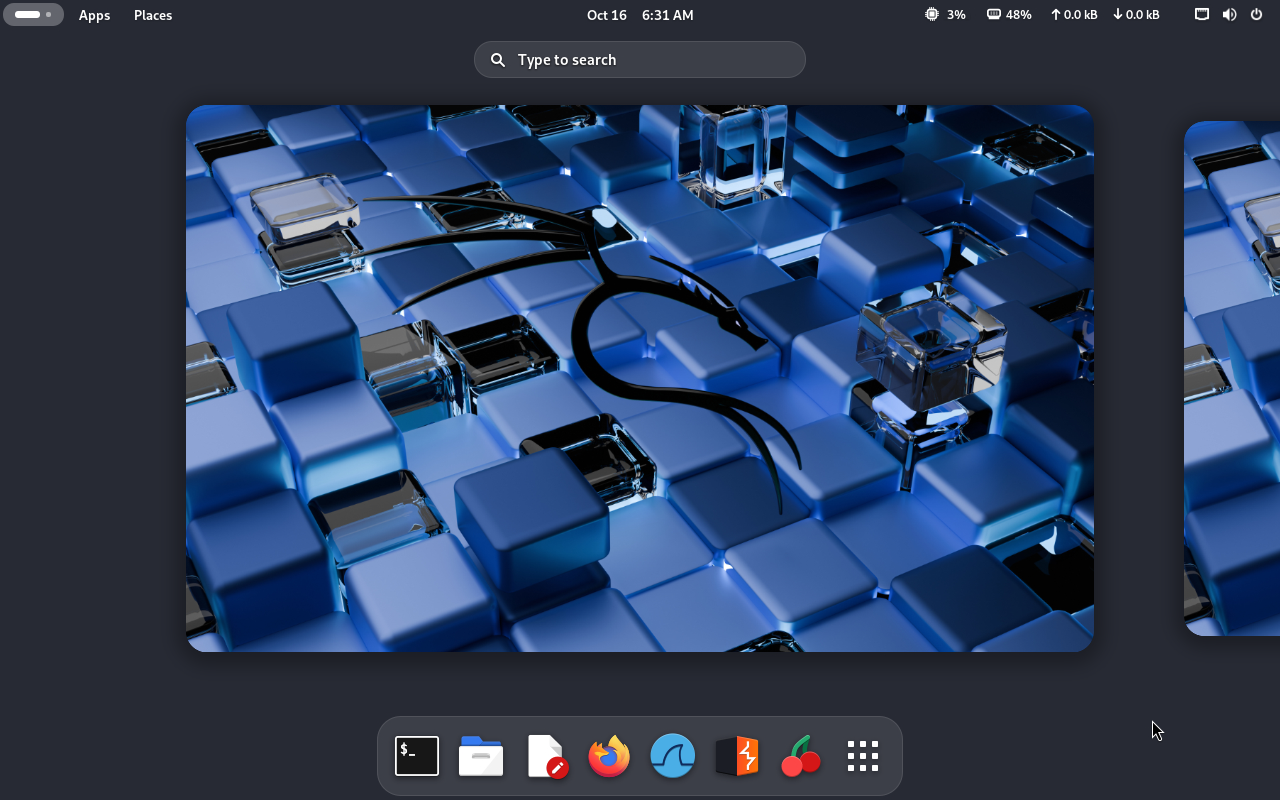Start Wireshark from the dock
The width and height of the screenshot is (1280, 800).
coord(673,756)
